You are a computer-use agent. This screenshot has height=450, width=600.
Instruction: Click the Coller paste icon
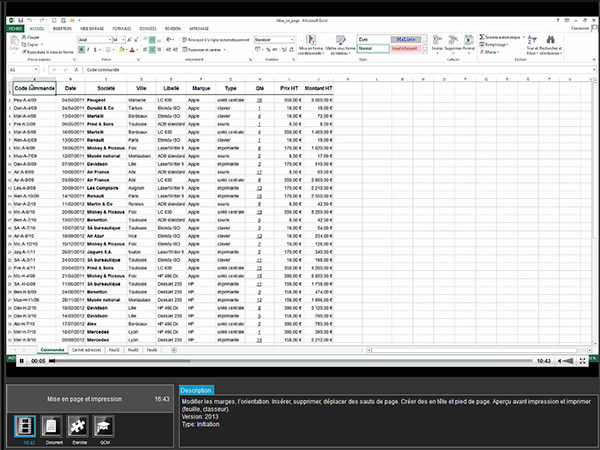point(14,41)
